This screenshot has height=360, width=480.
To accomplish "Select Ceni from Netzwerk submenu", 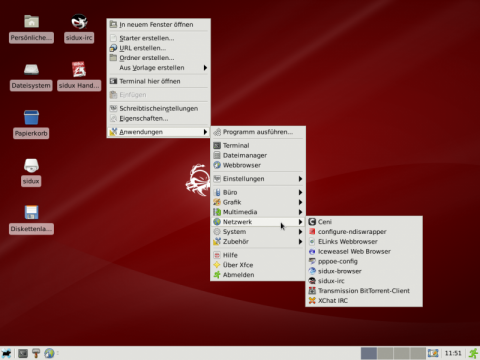I will tap(364, 222).
